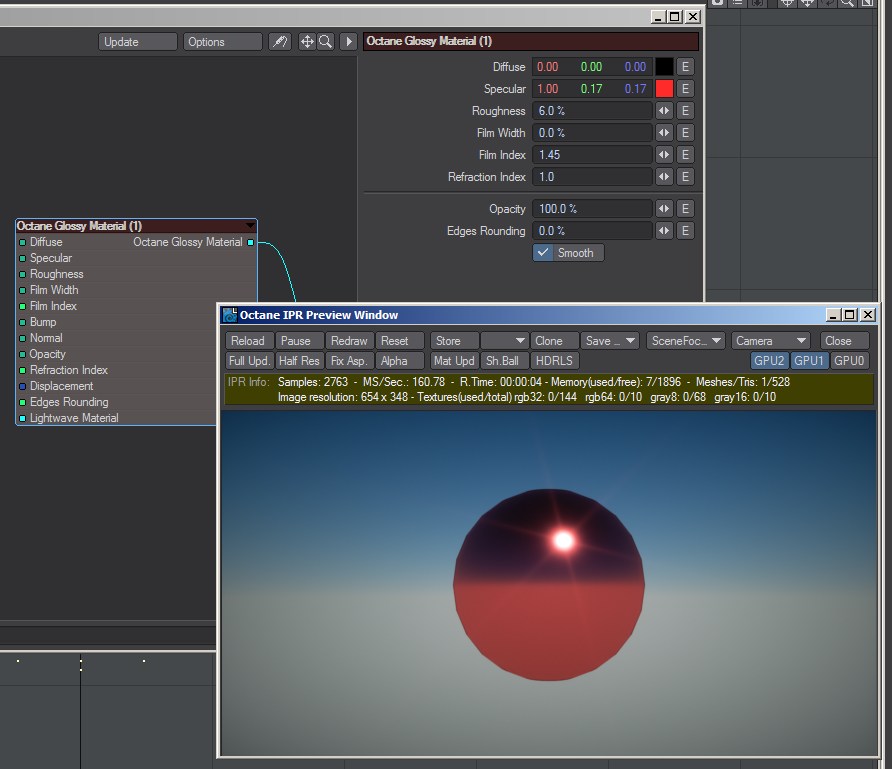
Task: Click the Diffuse input connector on node
Action: pyautogui.click(x=23, y=242)
